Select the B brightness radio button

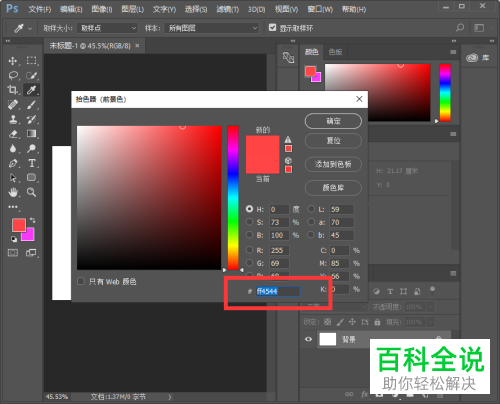(249, 235)
